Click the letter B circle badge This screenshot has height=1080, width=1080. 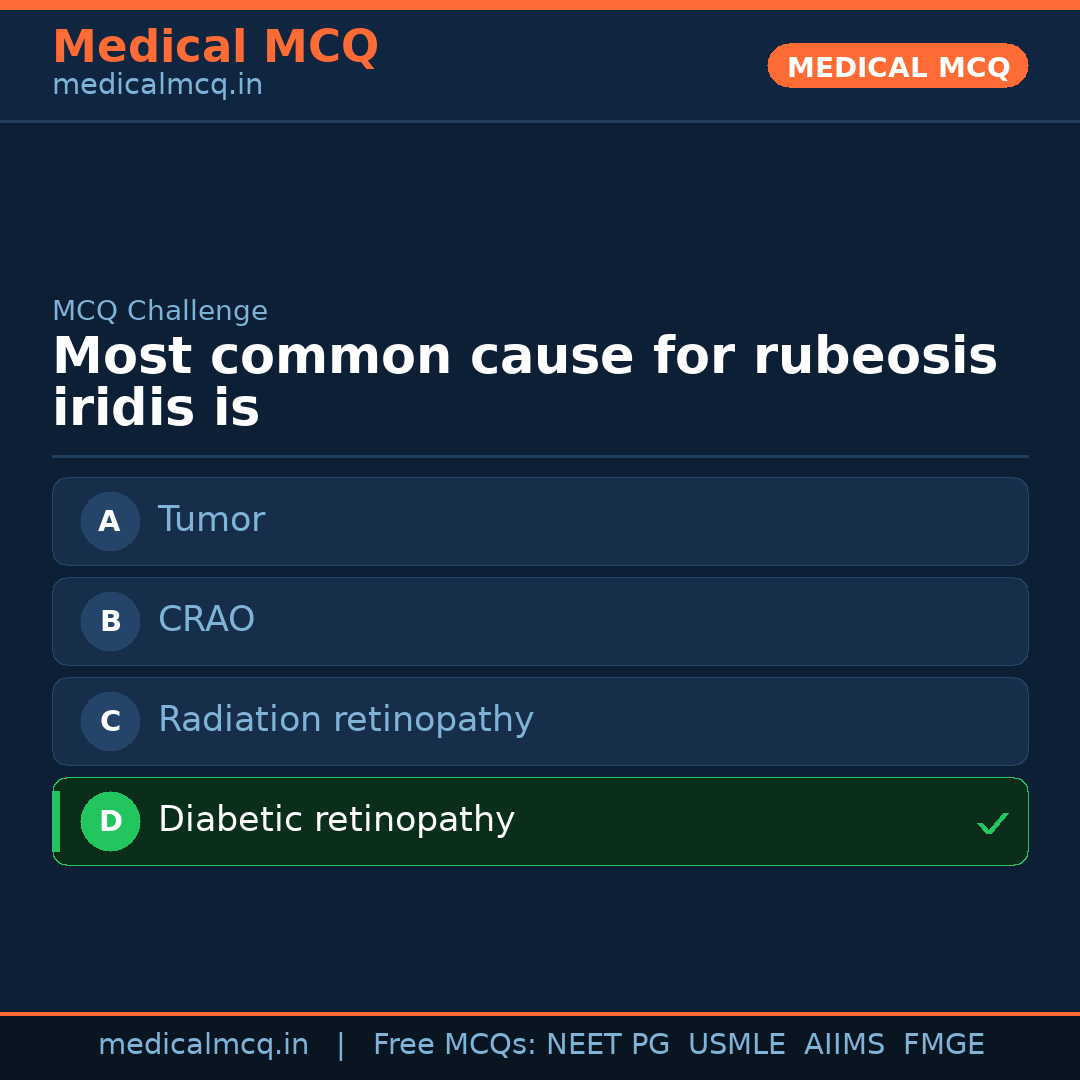110,621
